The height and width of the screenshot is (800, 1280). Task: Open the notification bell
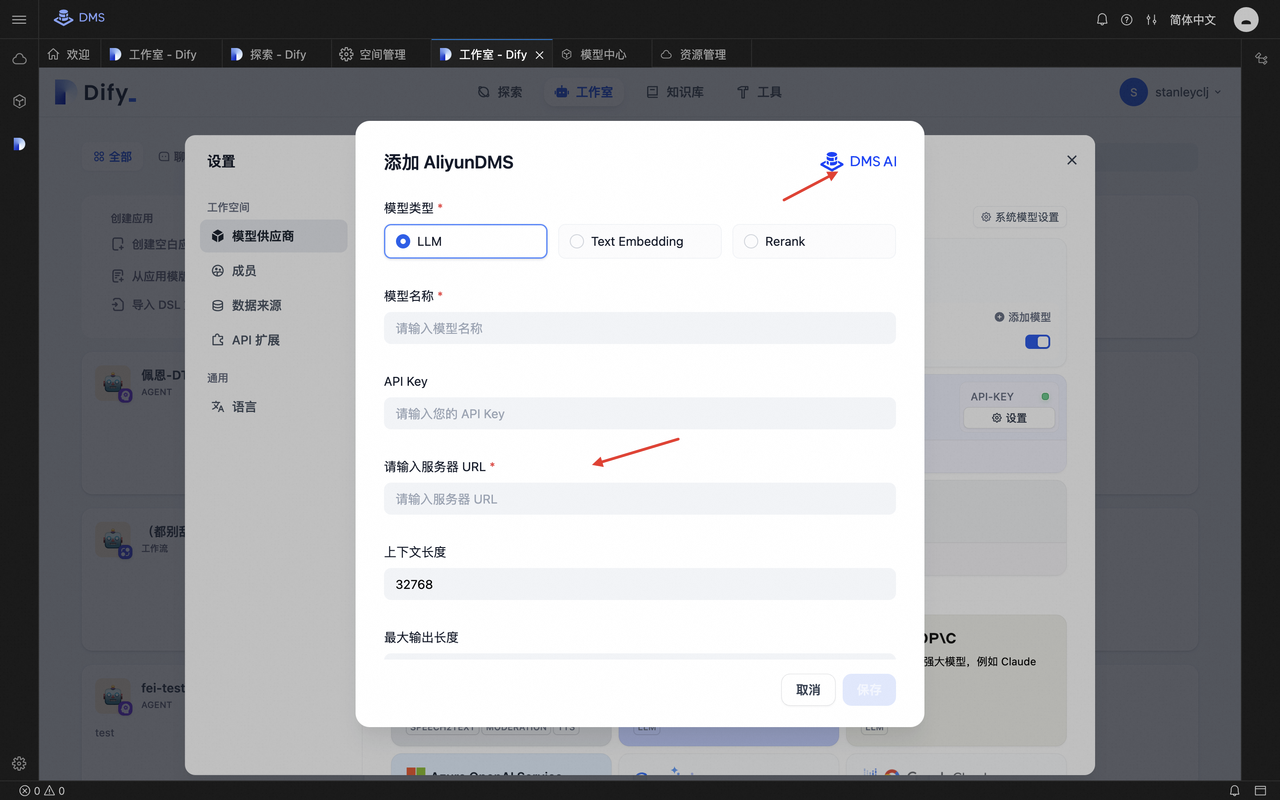pos(1101,17)
